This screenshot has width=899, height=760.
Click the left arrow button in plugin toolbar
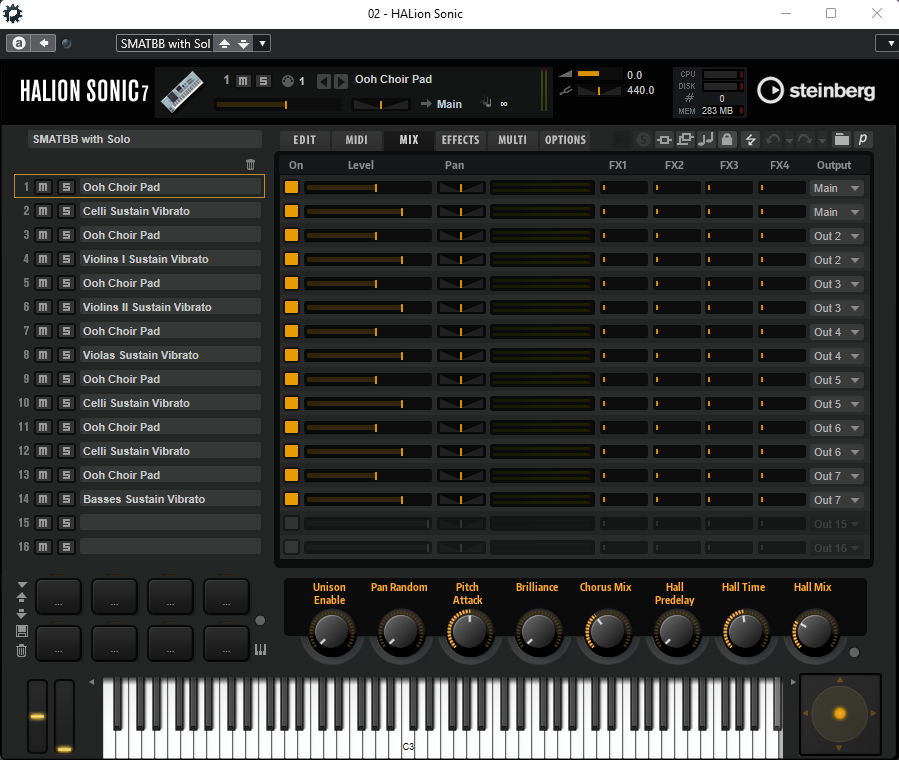44,43
